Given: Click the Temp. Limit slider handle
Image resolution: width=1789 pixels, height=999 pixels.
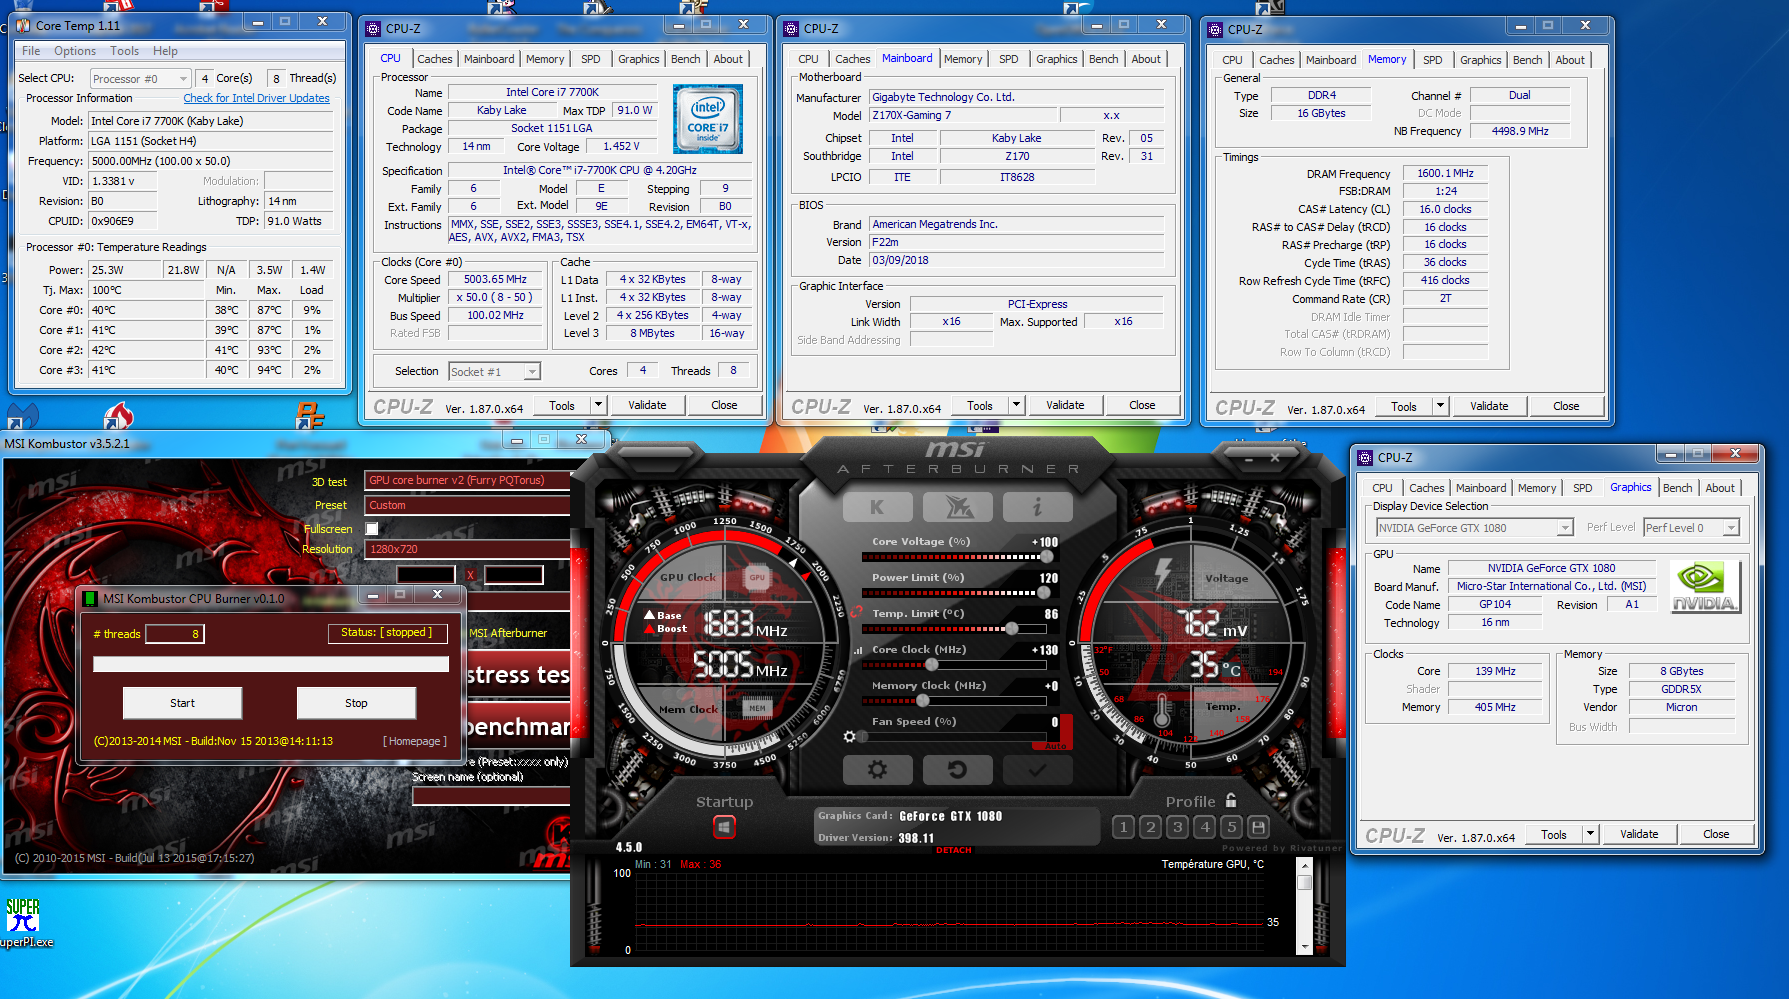Looking at the screenshot, I should point(1012,628).
